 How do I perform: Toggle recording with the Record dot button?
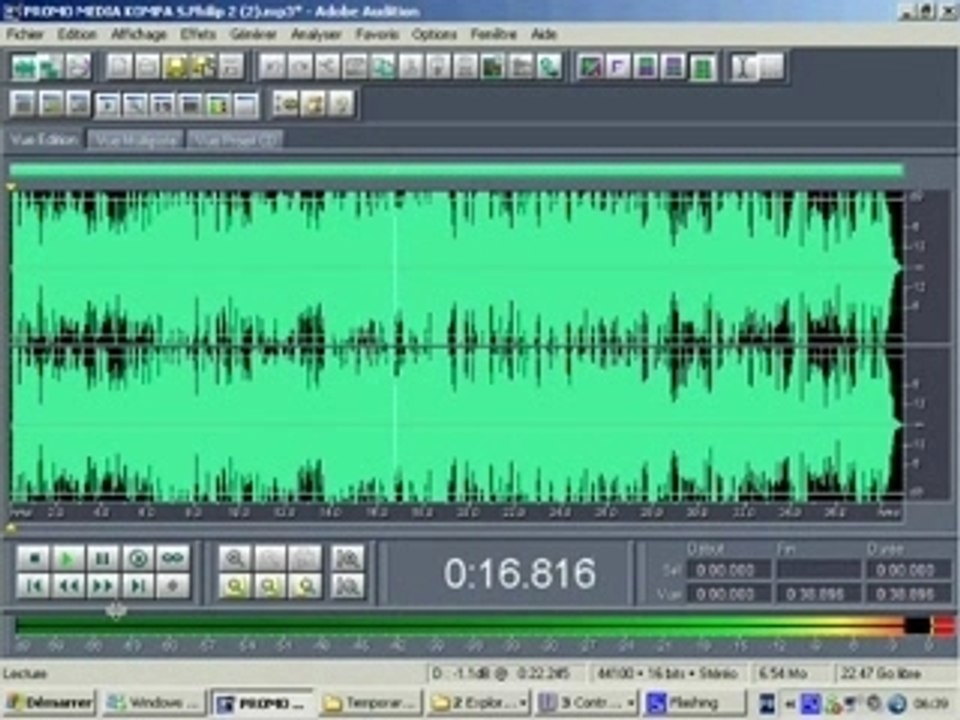coord(173,586)
